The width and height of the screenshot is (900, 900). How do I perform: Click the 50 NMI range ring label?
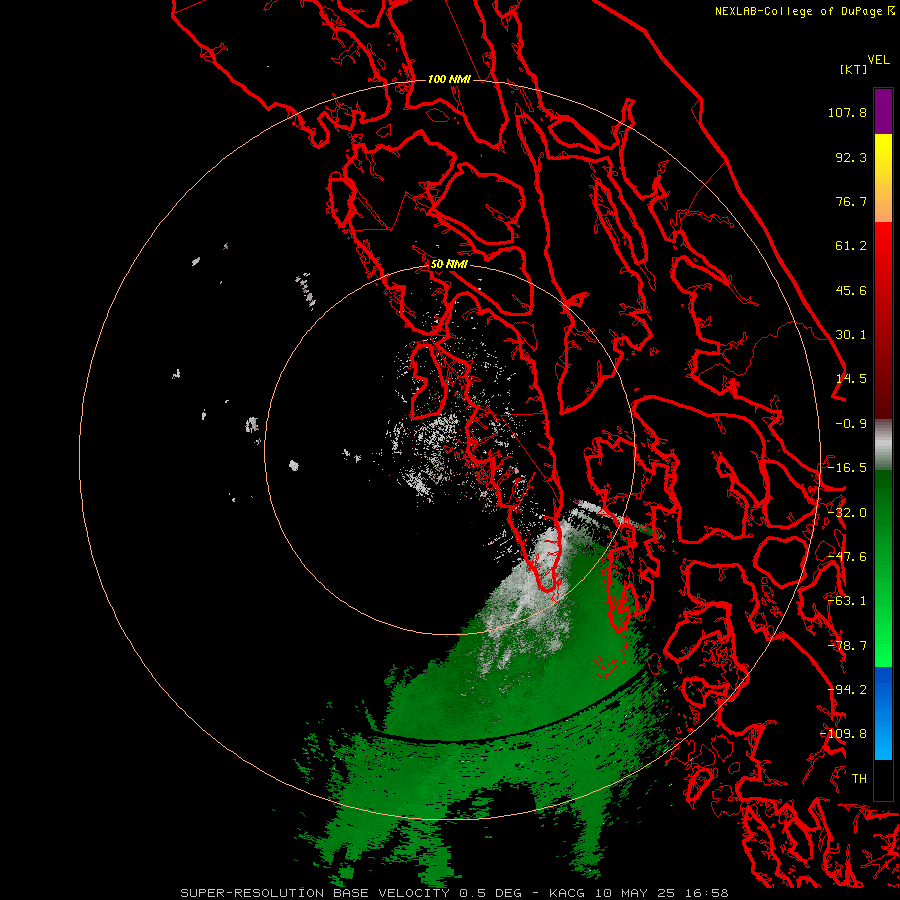[x=449, y=264]
